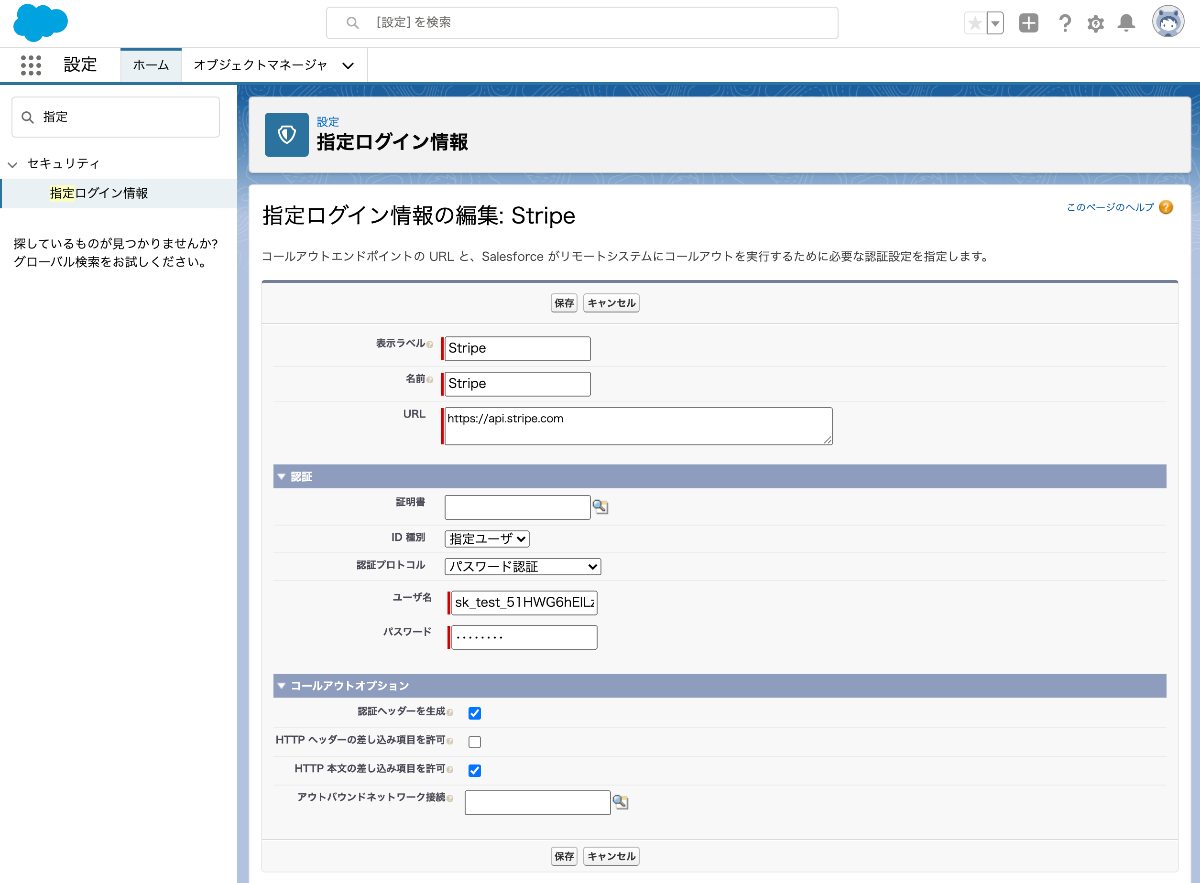Uncheck 認証ヘッダーを生成 checkbox
Screen dimensions: 1200x883
coord(475,713)
